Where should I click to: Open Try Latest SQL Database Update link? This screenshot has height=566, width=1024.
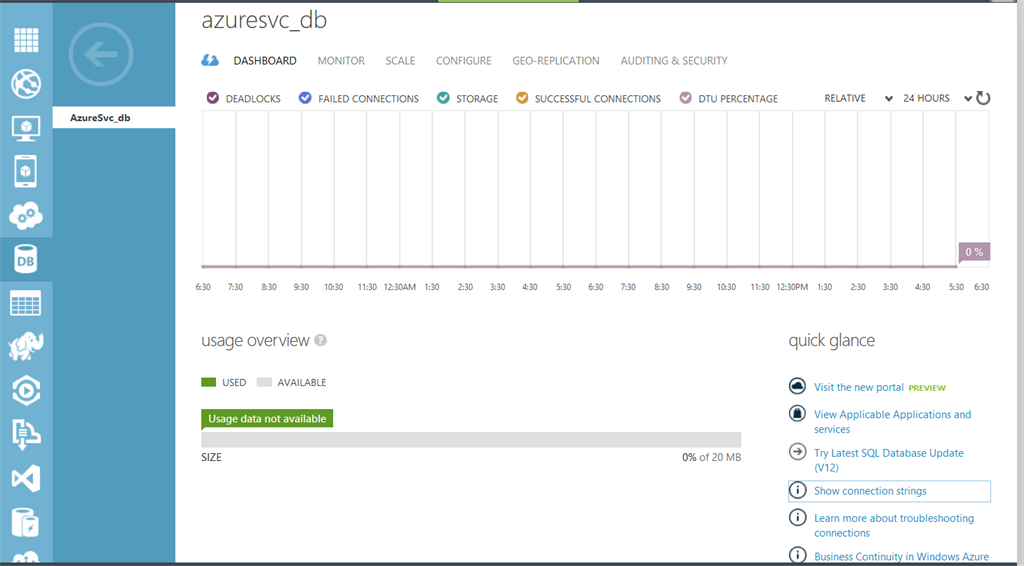[x=888, y=460]
